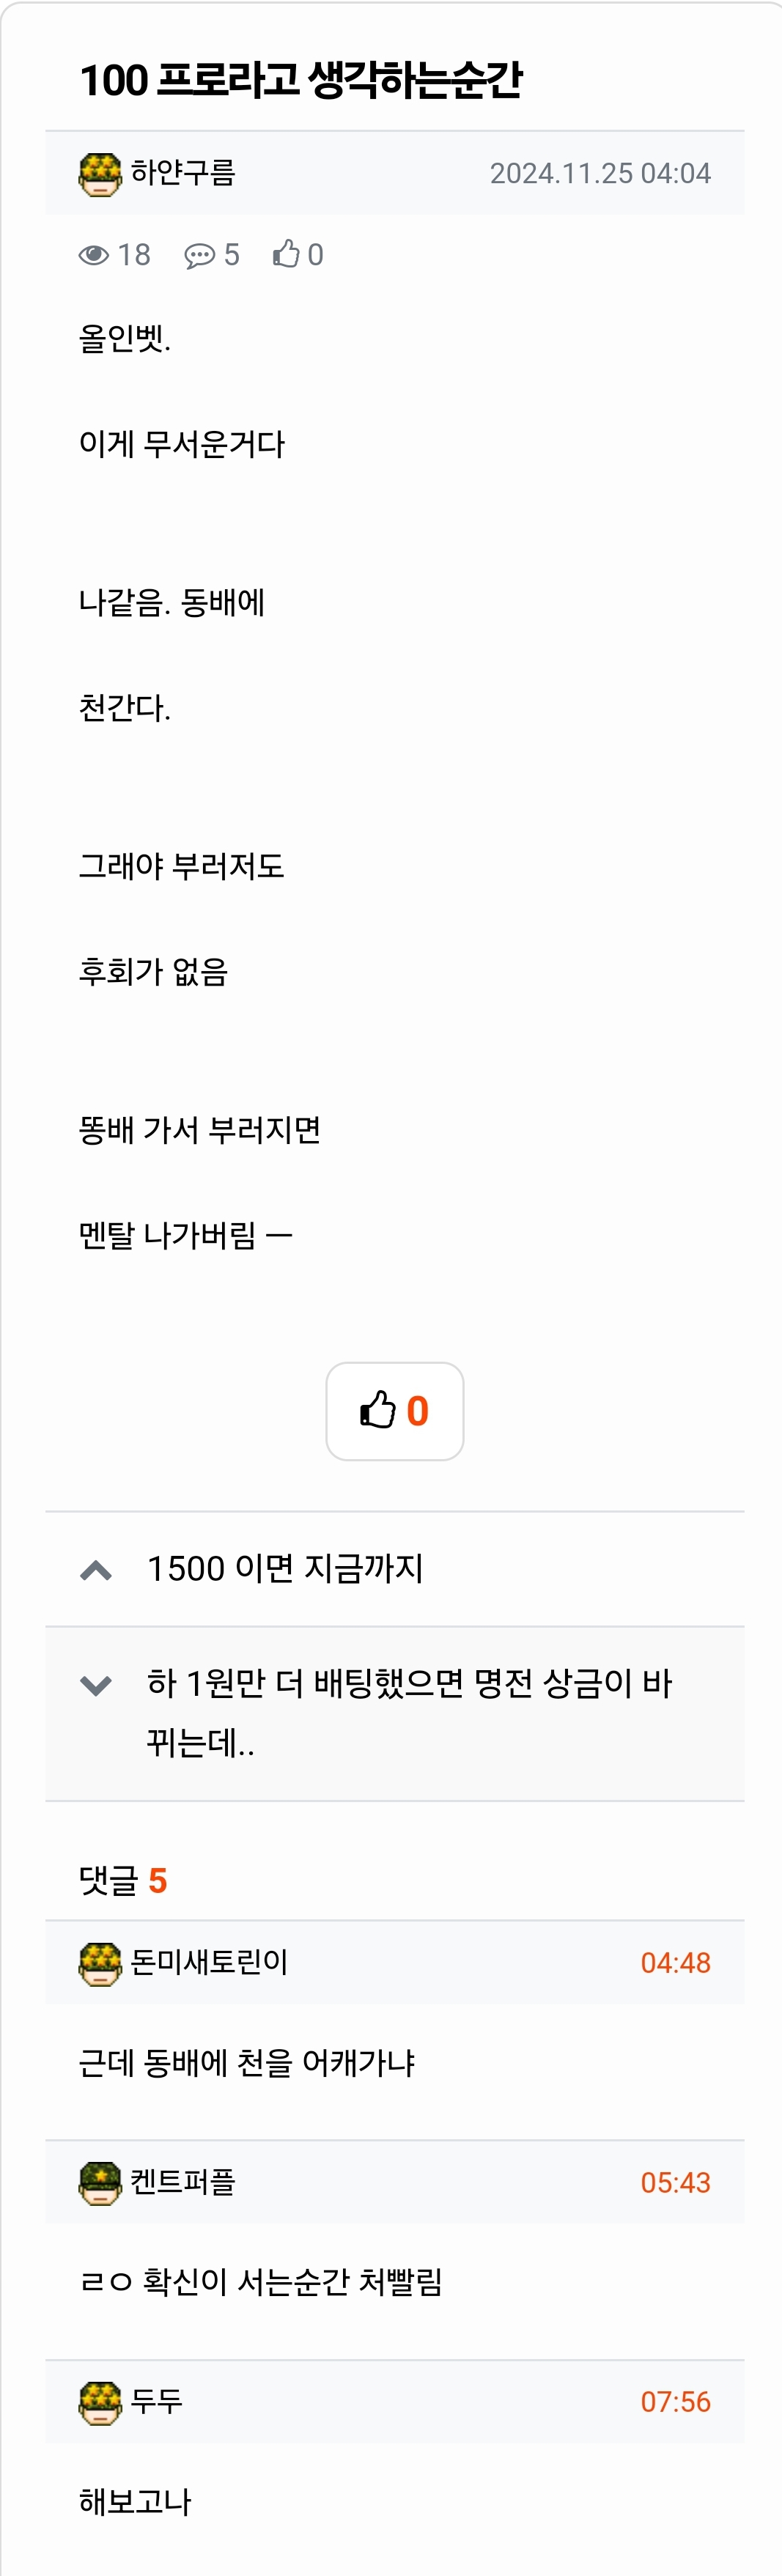782x2576 pixels.
Task: Click 켄트퍼플 commenter avatar icon
Action: coord(100,2183)
